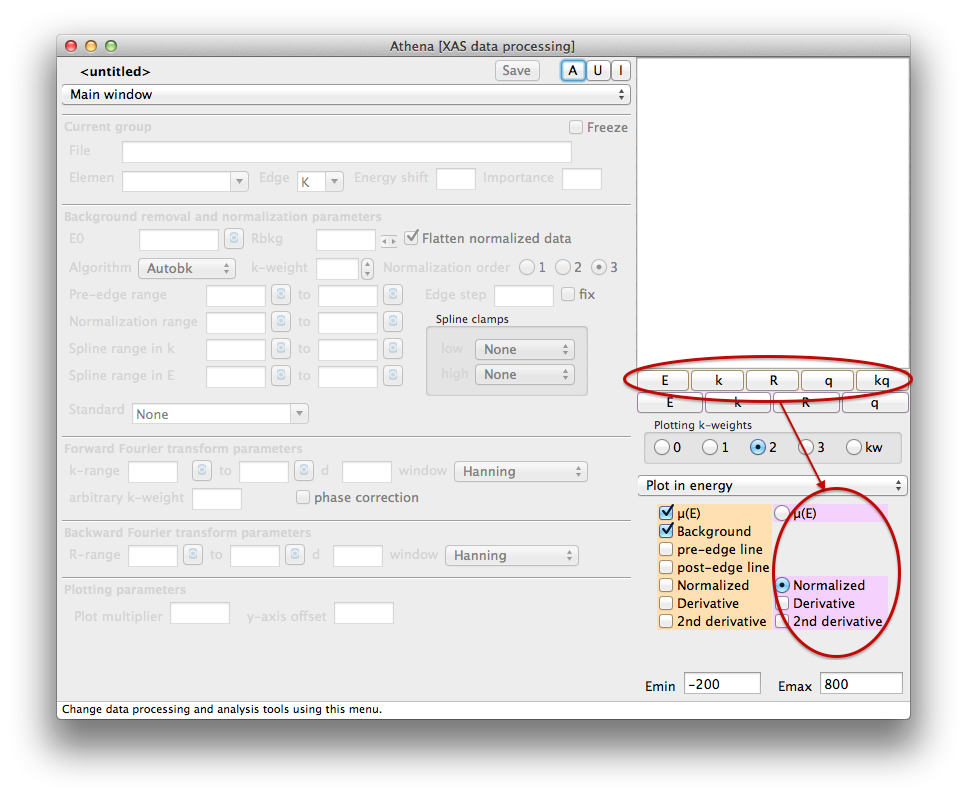967x798 pixels.
Task: Click the Importance field
Action: [582, 179]
